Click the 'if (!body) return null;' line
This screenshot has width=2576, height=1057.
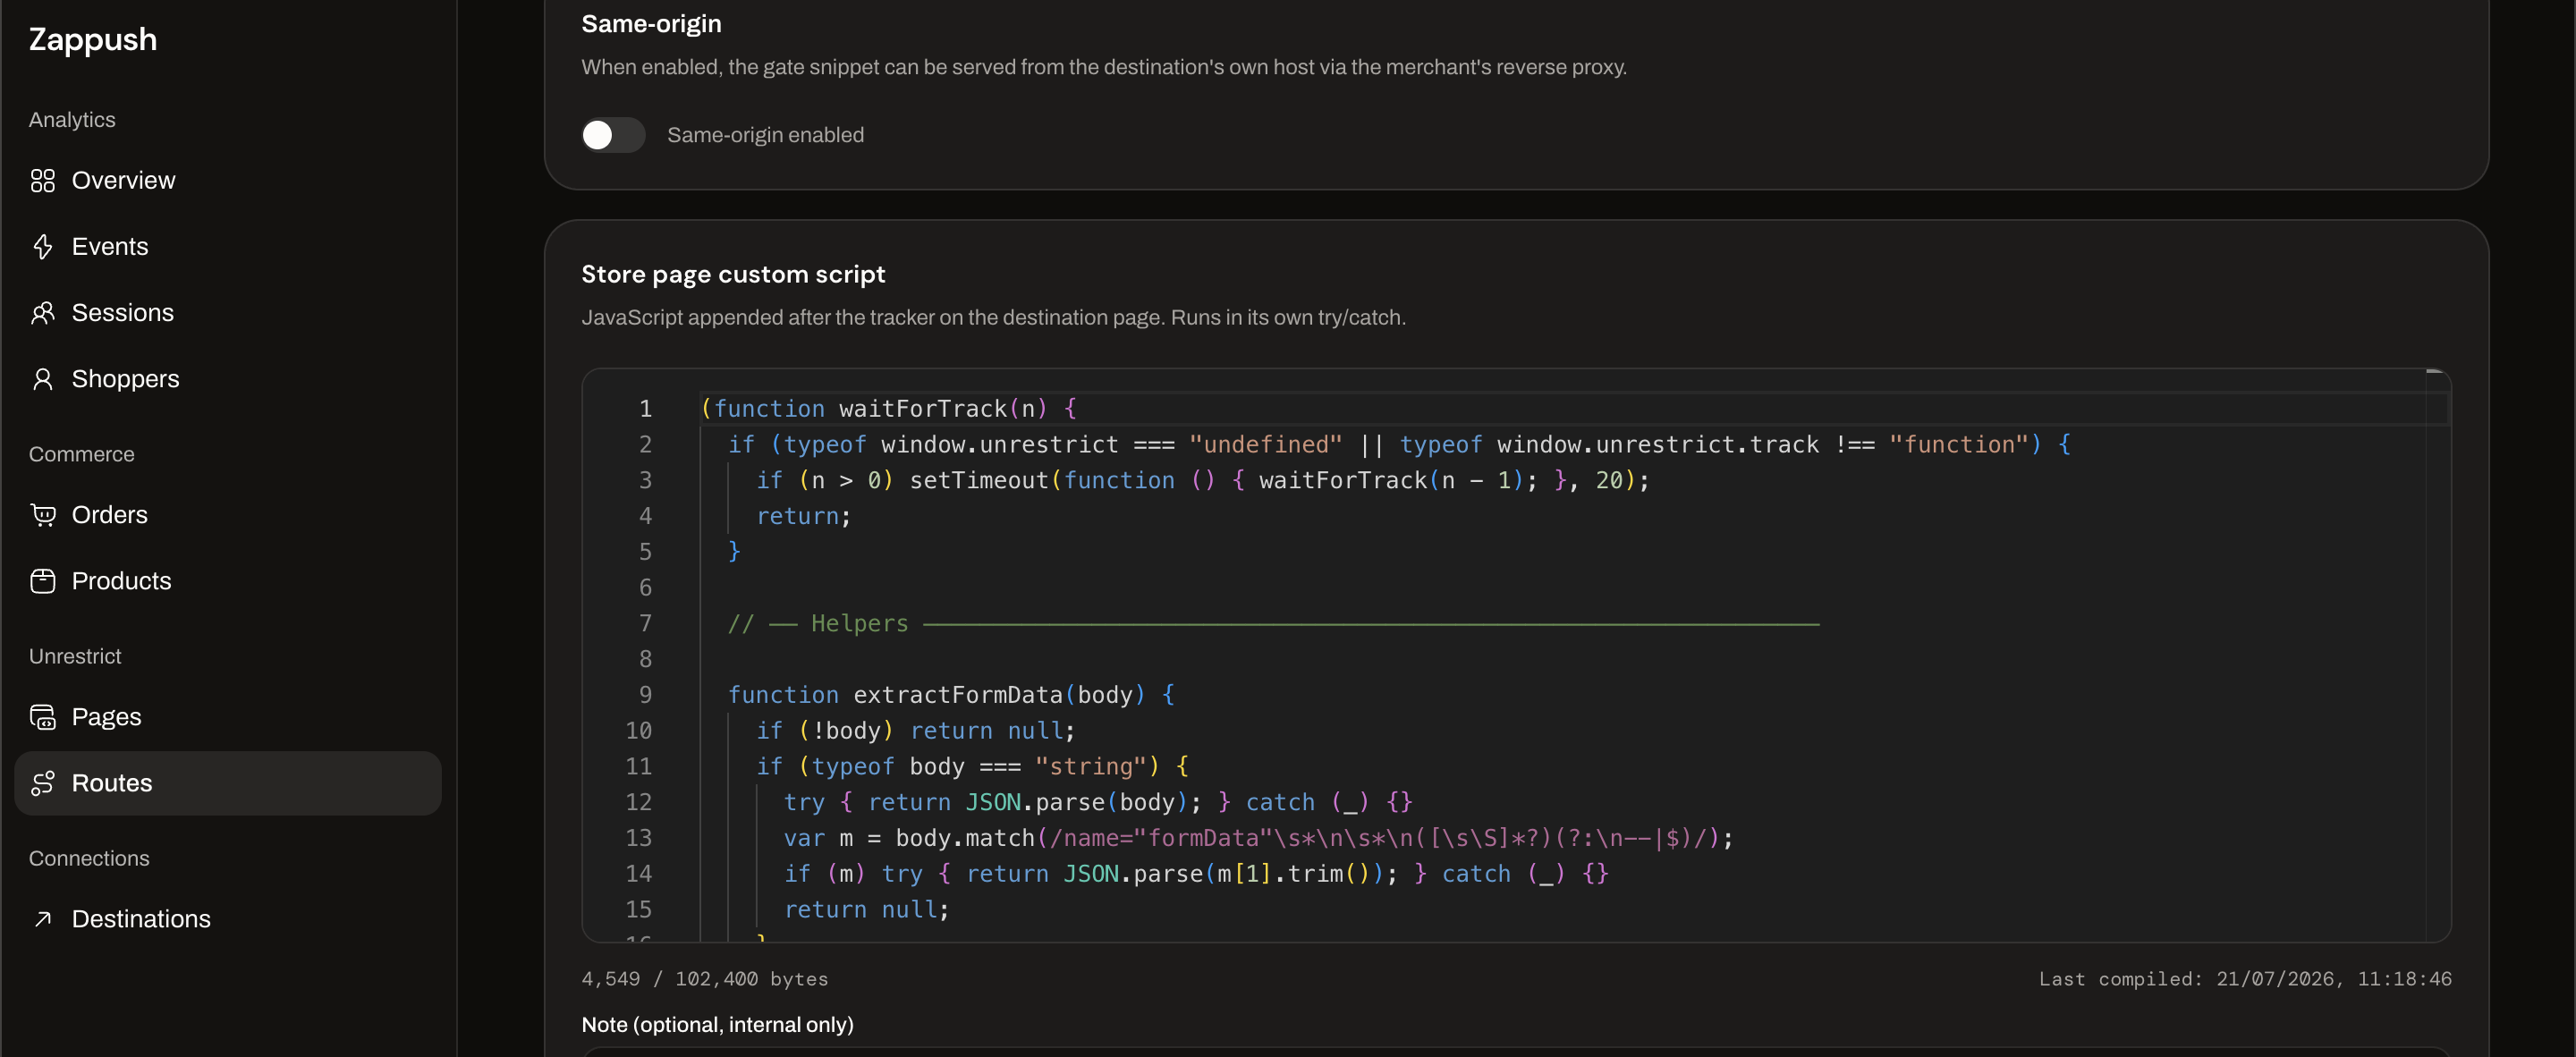tap(915, 731)
